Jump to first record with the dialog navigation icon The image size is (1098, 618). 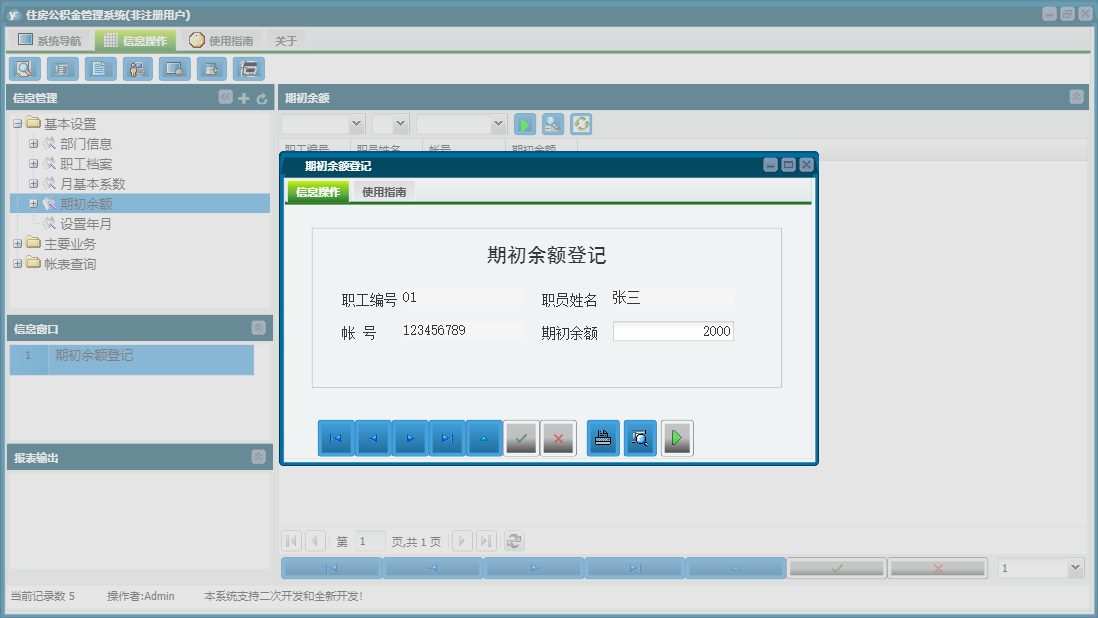[x=335, y=438]
